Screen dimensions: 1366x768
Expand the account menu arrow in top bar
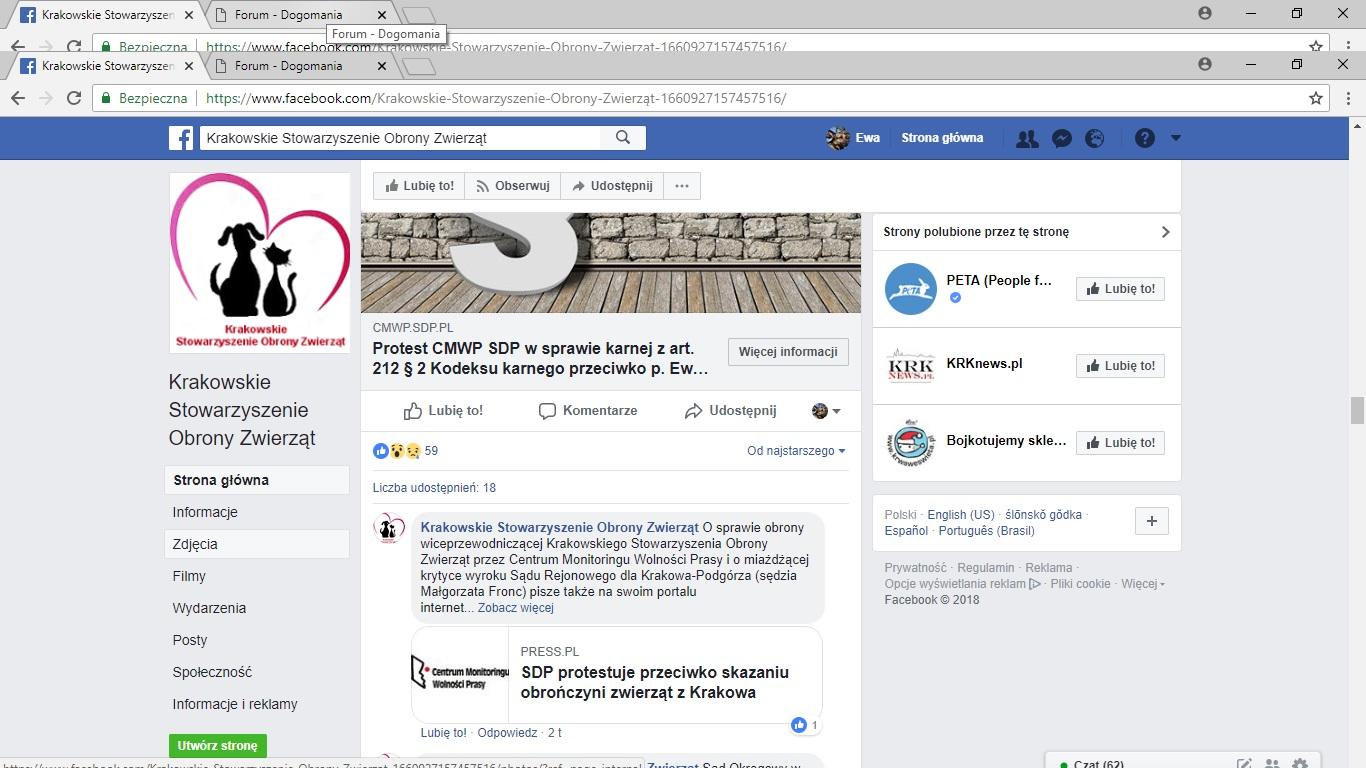coord(1176,138)
